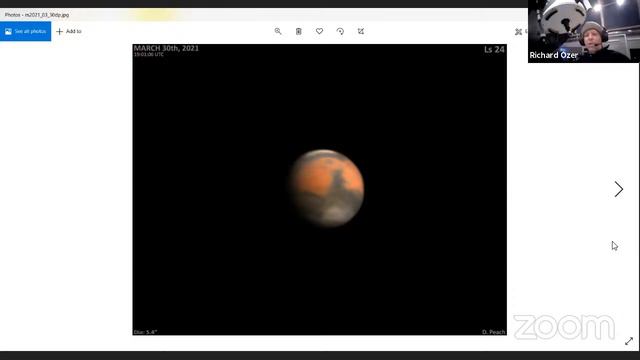Click the Edit and Create icon
640x360 pixels.
coord(518,32)
